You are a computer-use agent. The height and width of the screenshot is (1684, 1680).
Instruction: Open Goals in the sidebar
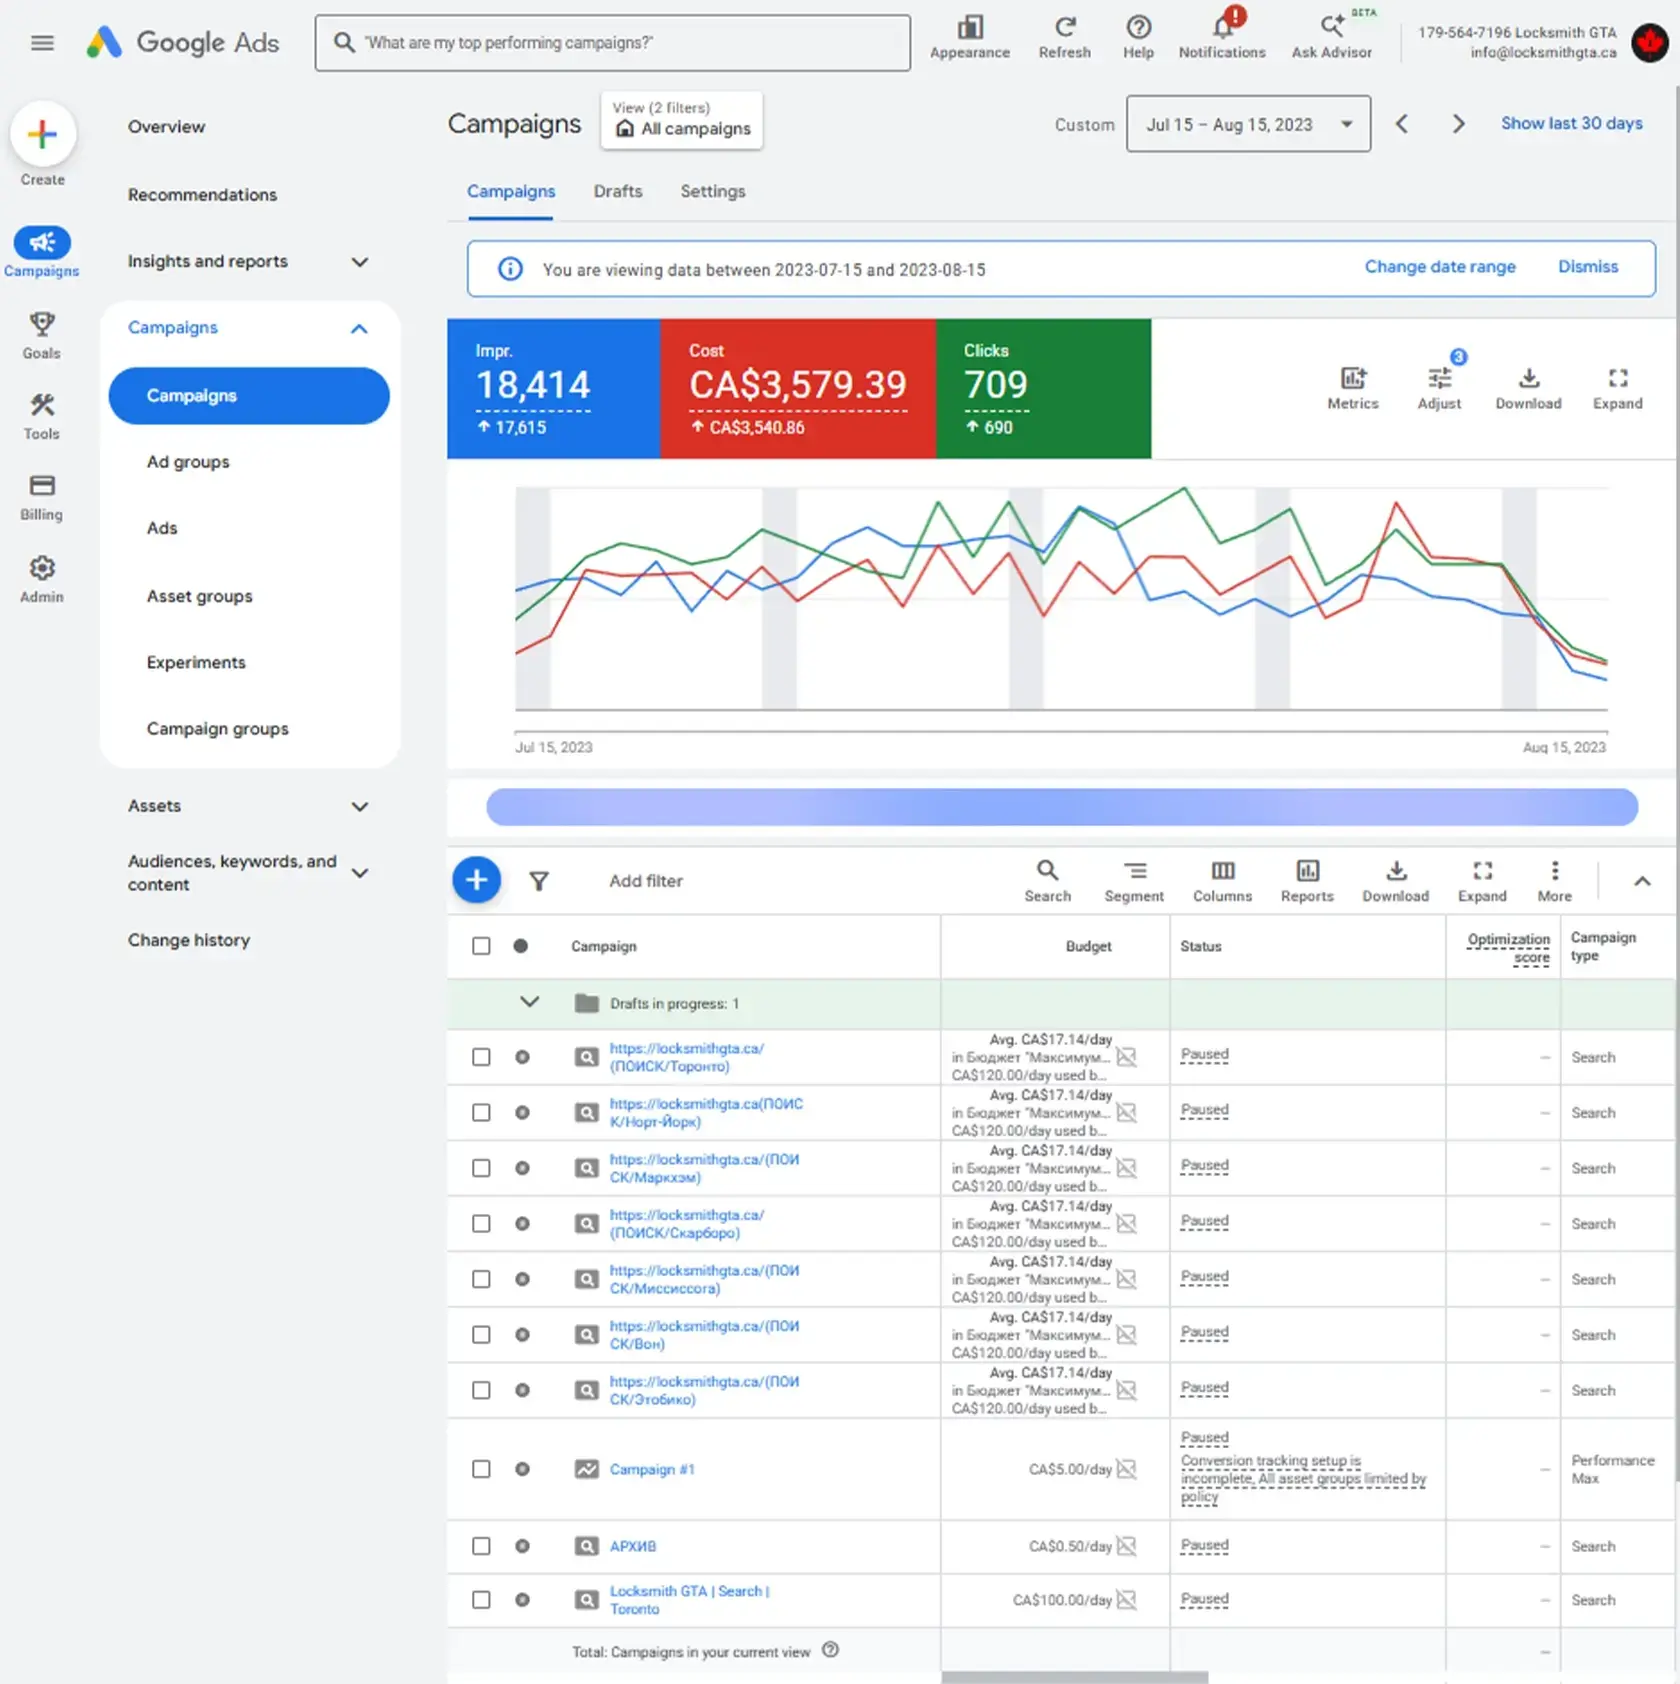click(x=42, y=335)
